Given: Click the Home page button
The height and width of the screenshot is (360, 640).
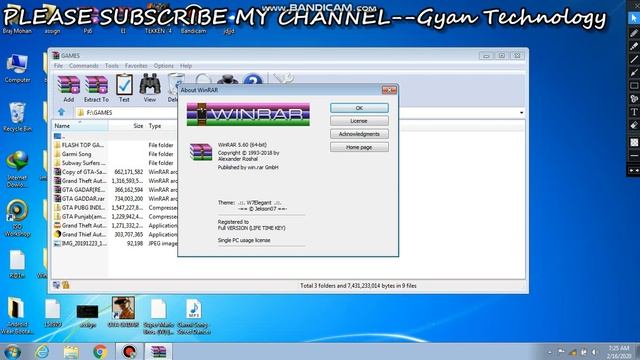Looking at the screenshot, I should point(359,147).
